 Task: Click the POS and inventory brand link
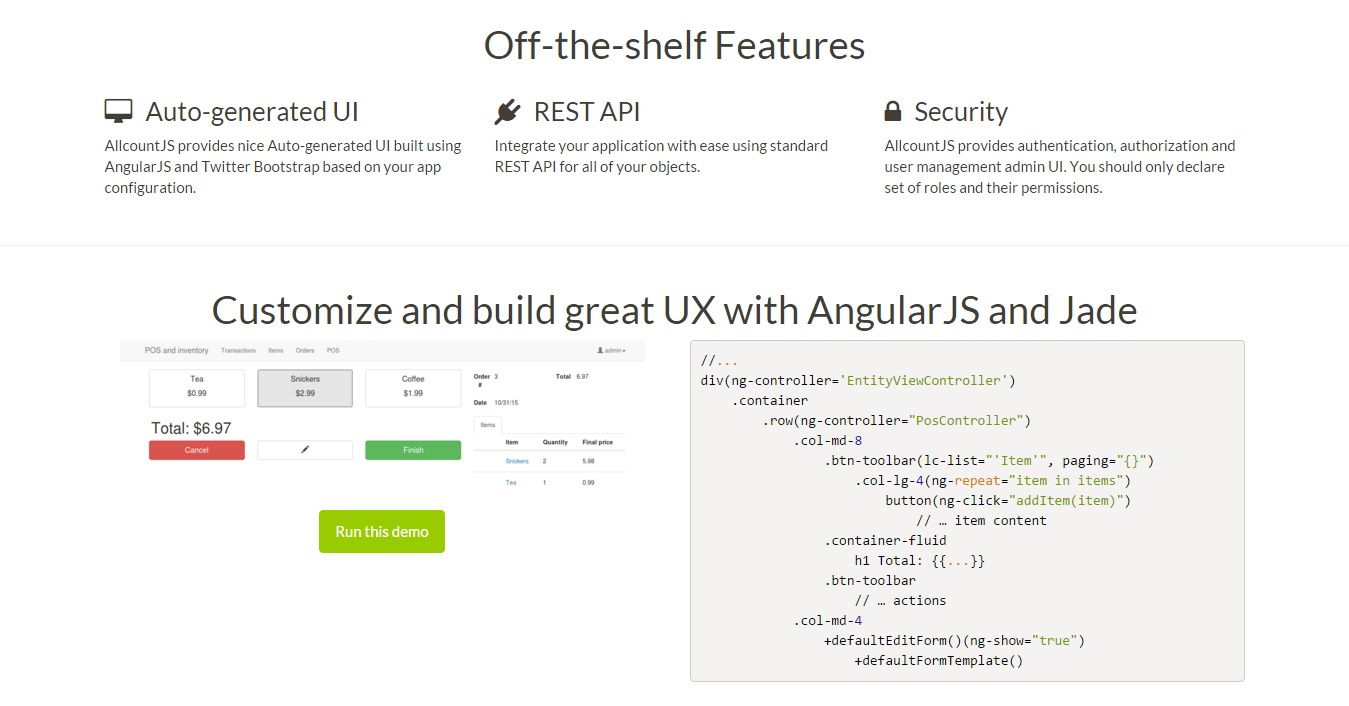[x=175, y=350]
